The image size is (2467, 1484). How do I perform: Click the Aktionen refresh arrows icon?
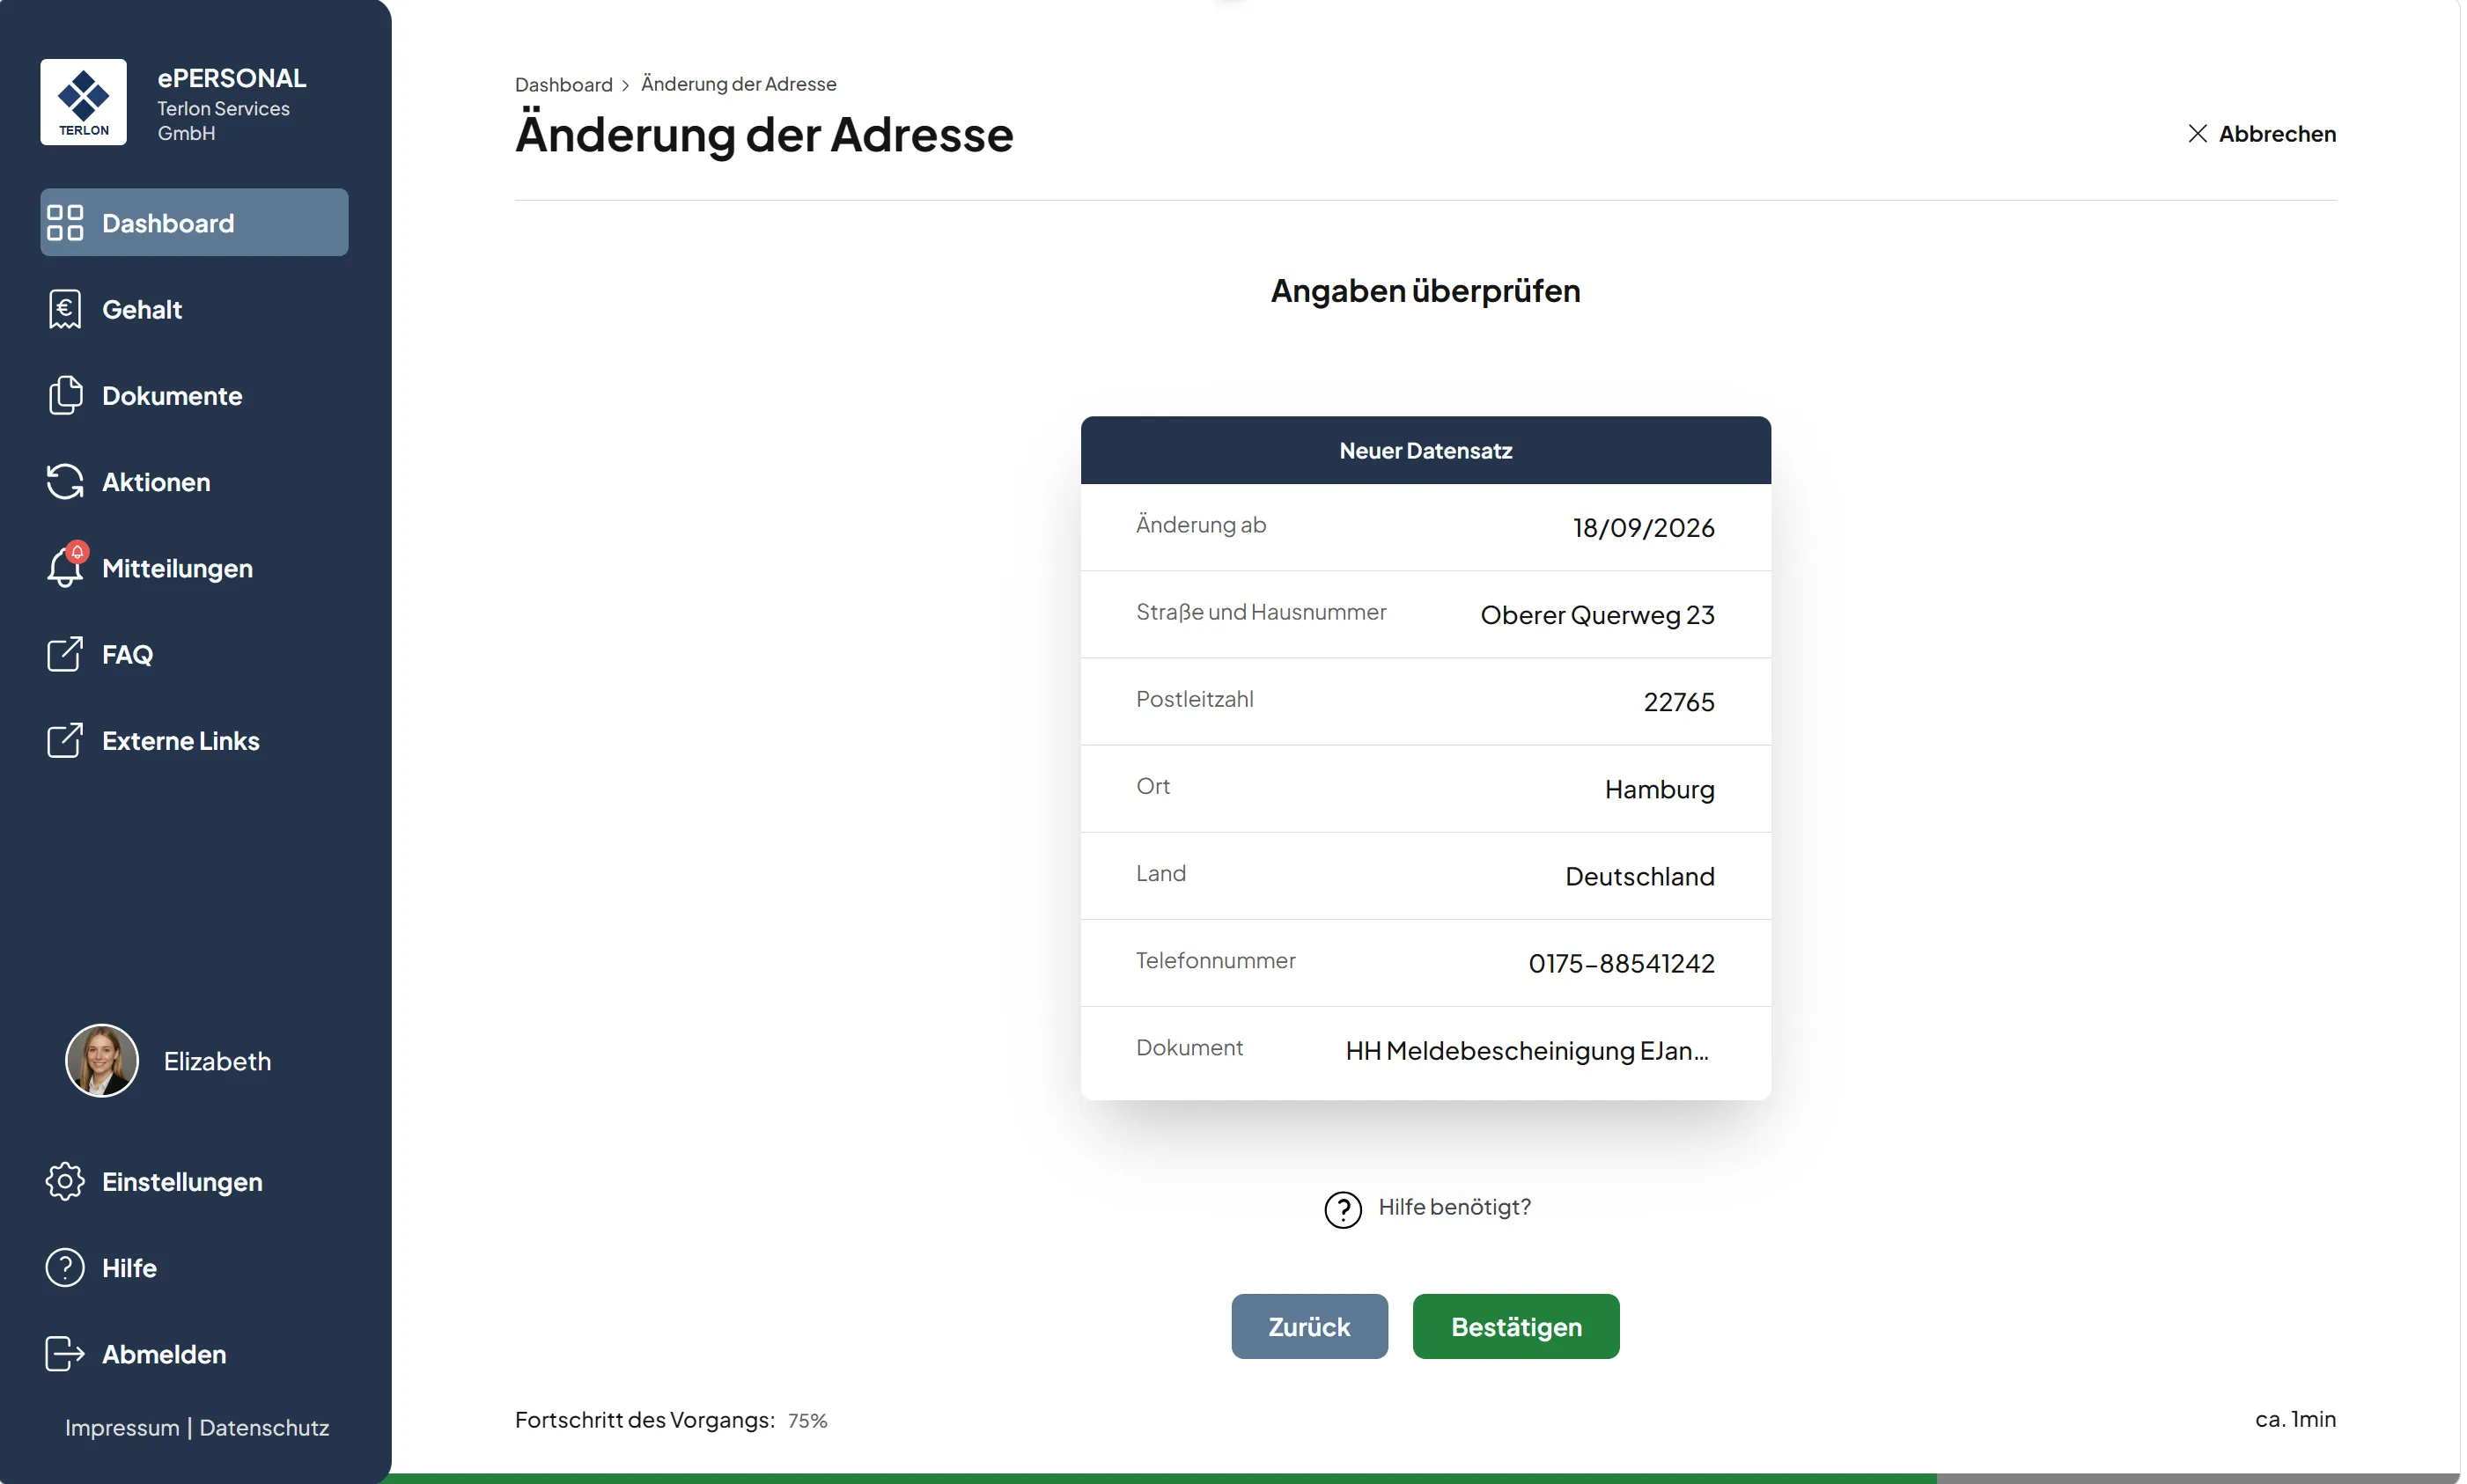65,481
